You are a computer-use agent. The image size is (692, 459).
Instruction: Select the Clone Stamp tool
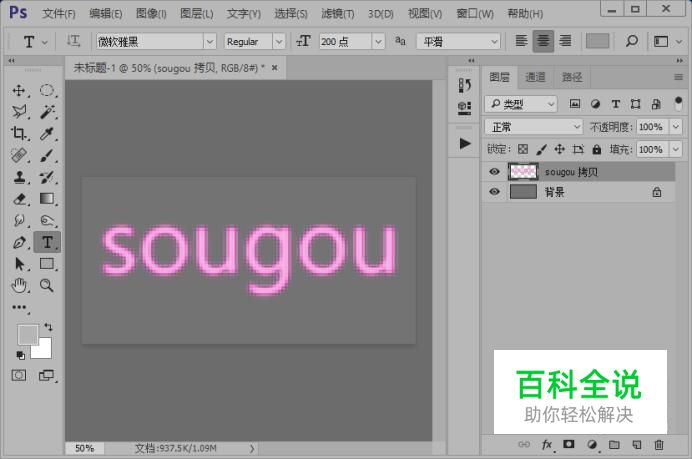(19, 177)
